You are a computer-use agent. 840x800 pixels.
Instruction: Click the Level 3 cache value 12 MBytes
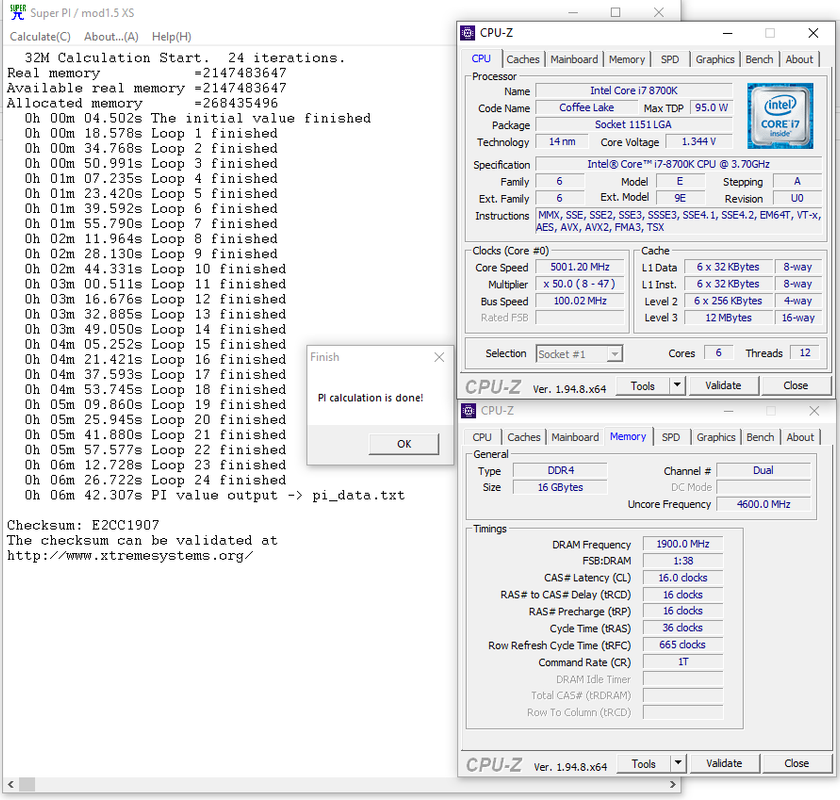click(728, 318)
